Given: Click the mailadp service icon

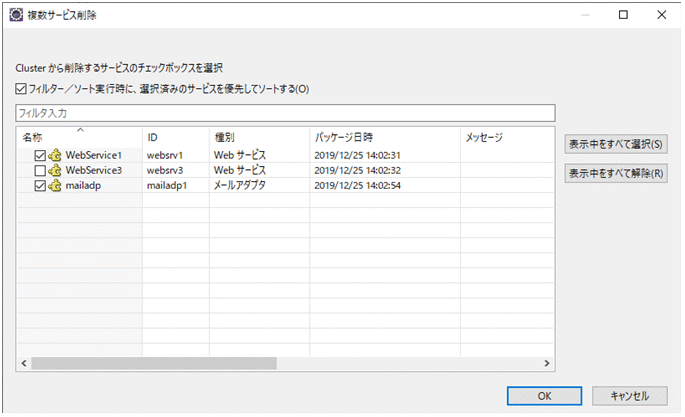Looking at the screenshot, I should click(x=55, y=186).
